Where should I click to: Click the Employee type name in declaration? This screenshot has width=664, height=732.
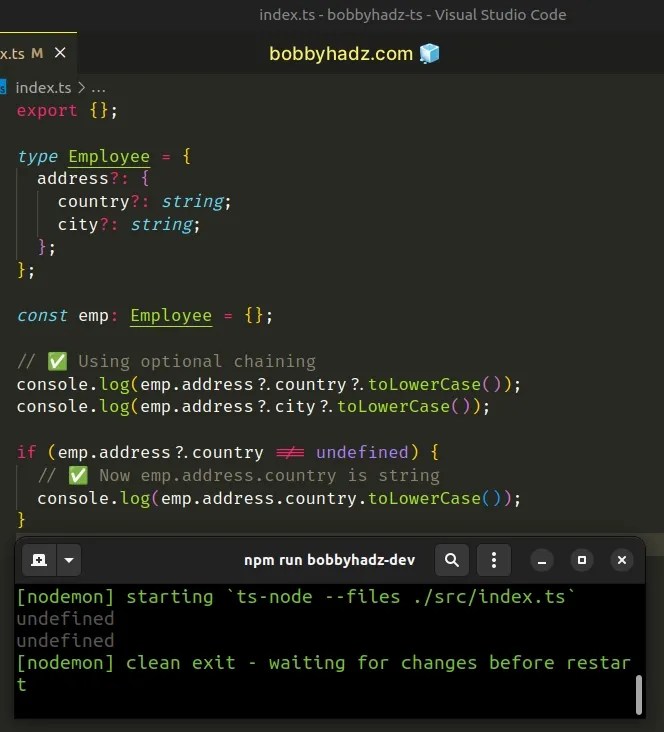(109, 156)
